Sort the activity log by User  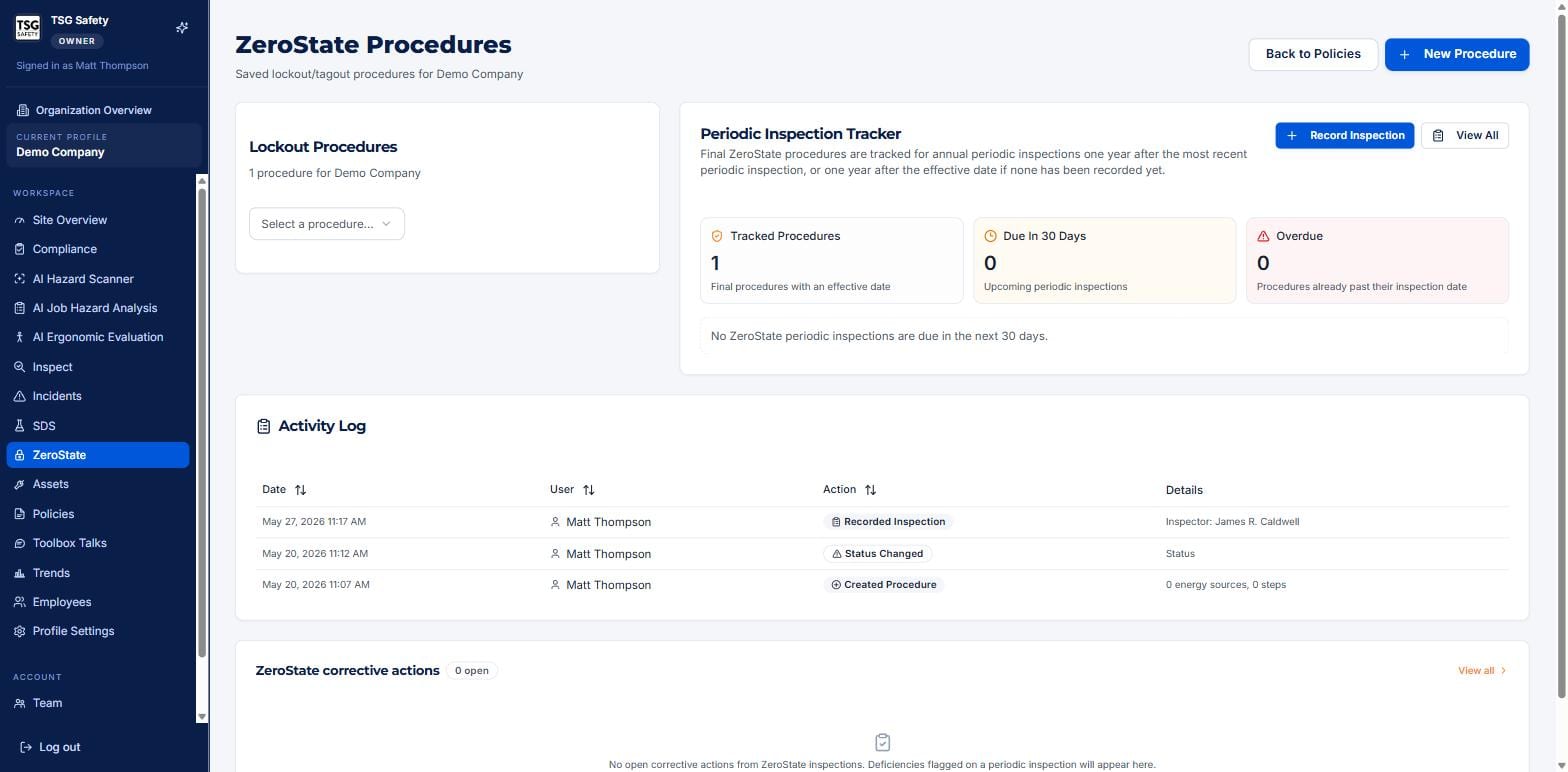[572, 489]
